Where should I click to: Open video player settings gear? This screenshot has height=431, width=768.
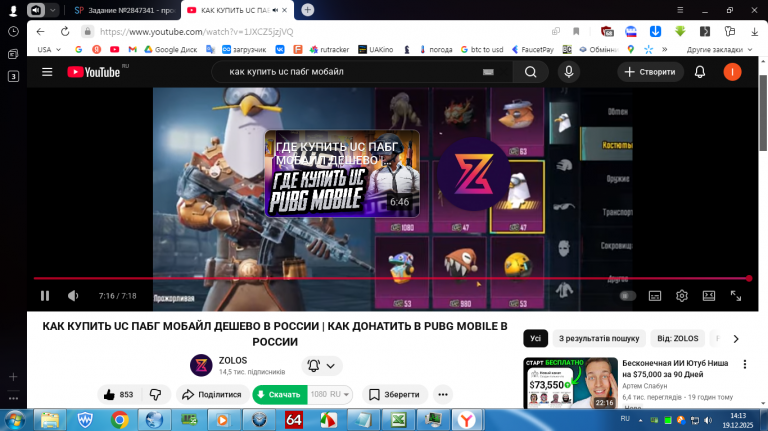(x=682, y=296)
